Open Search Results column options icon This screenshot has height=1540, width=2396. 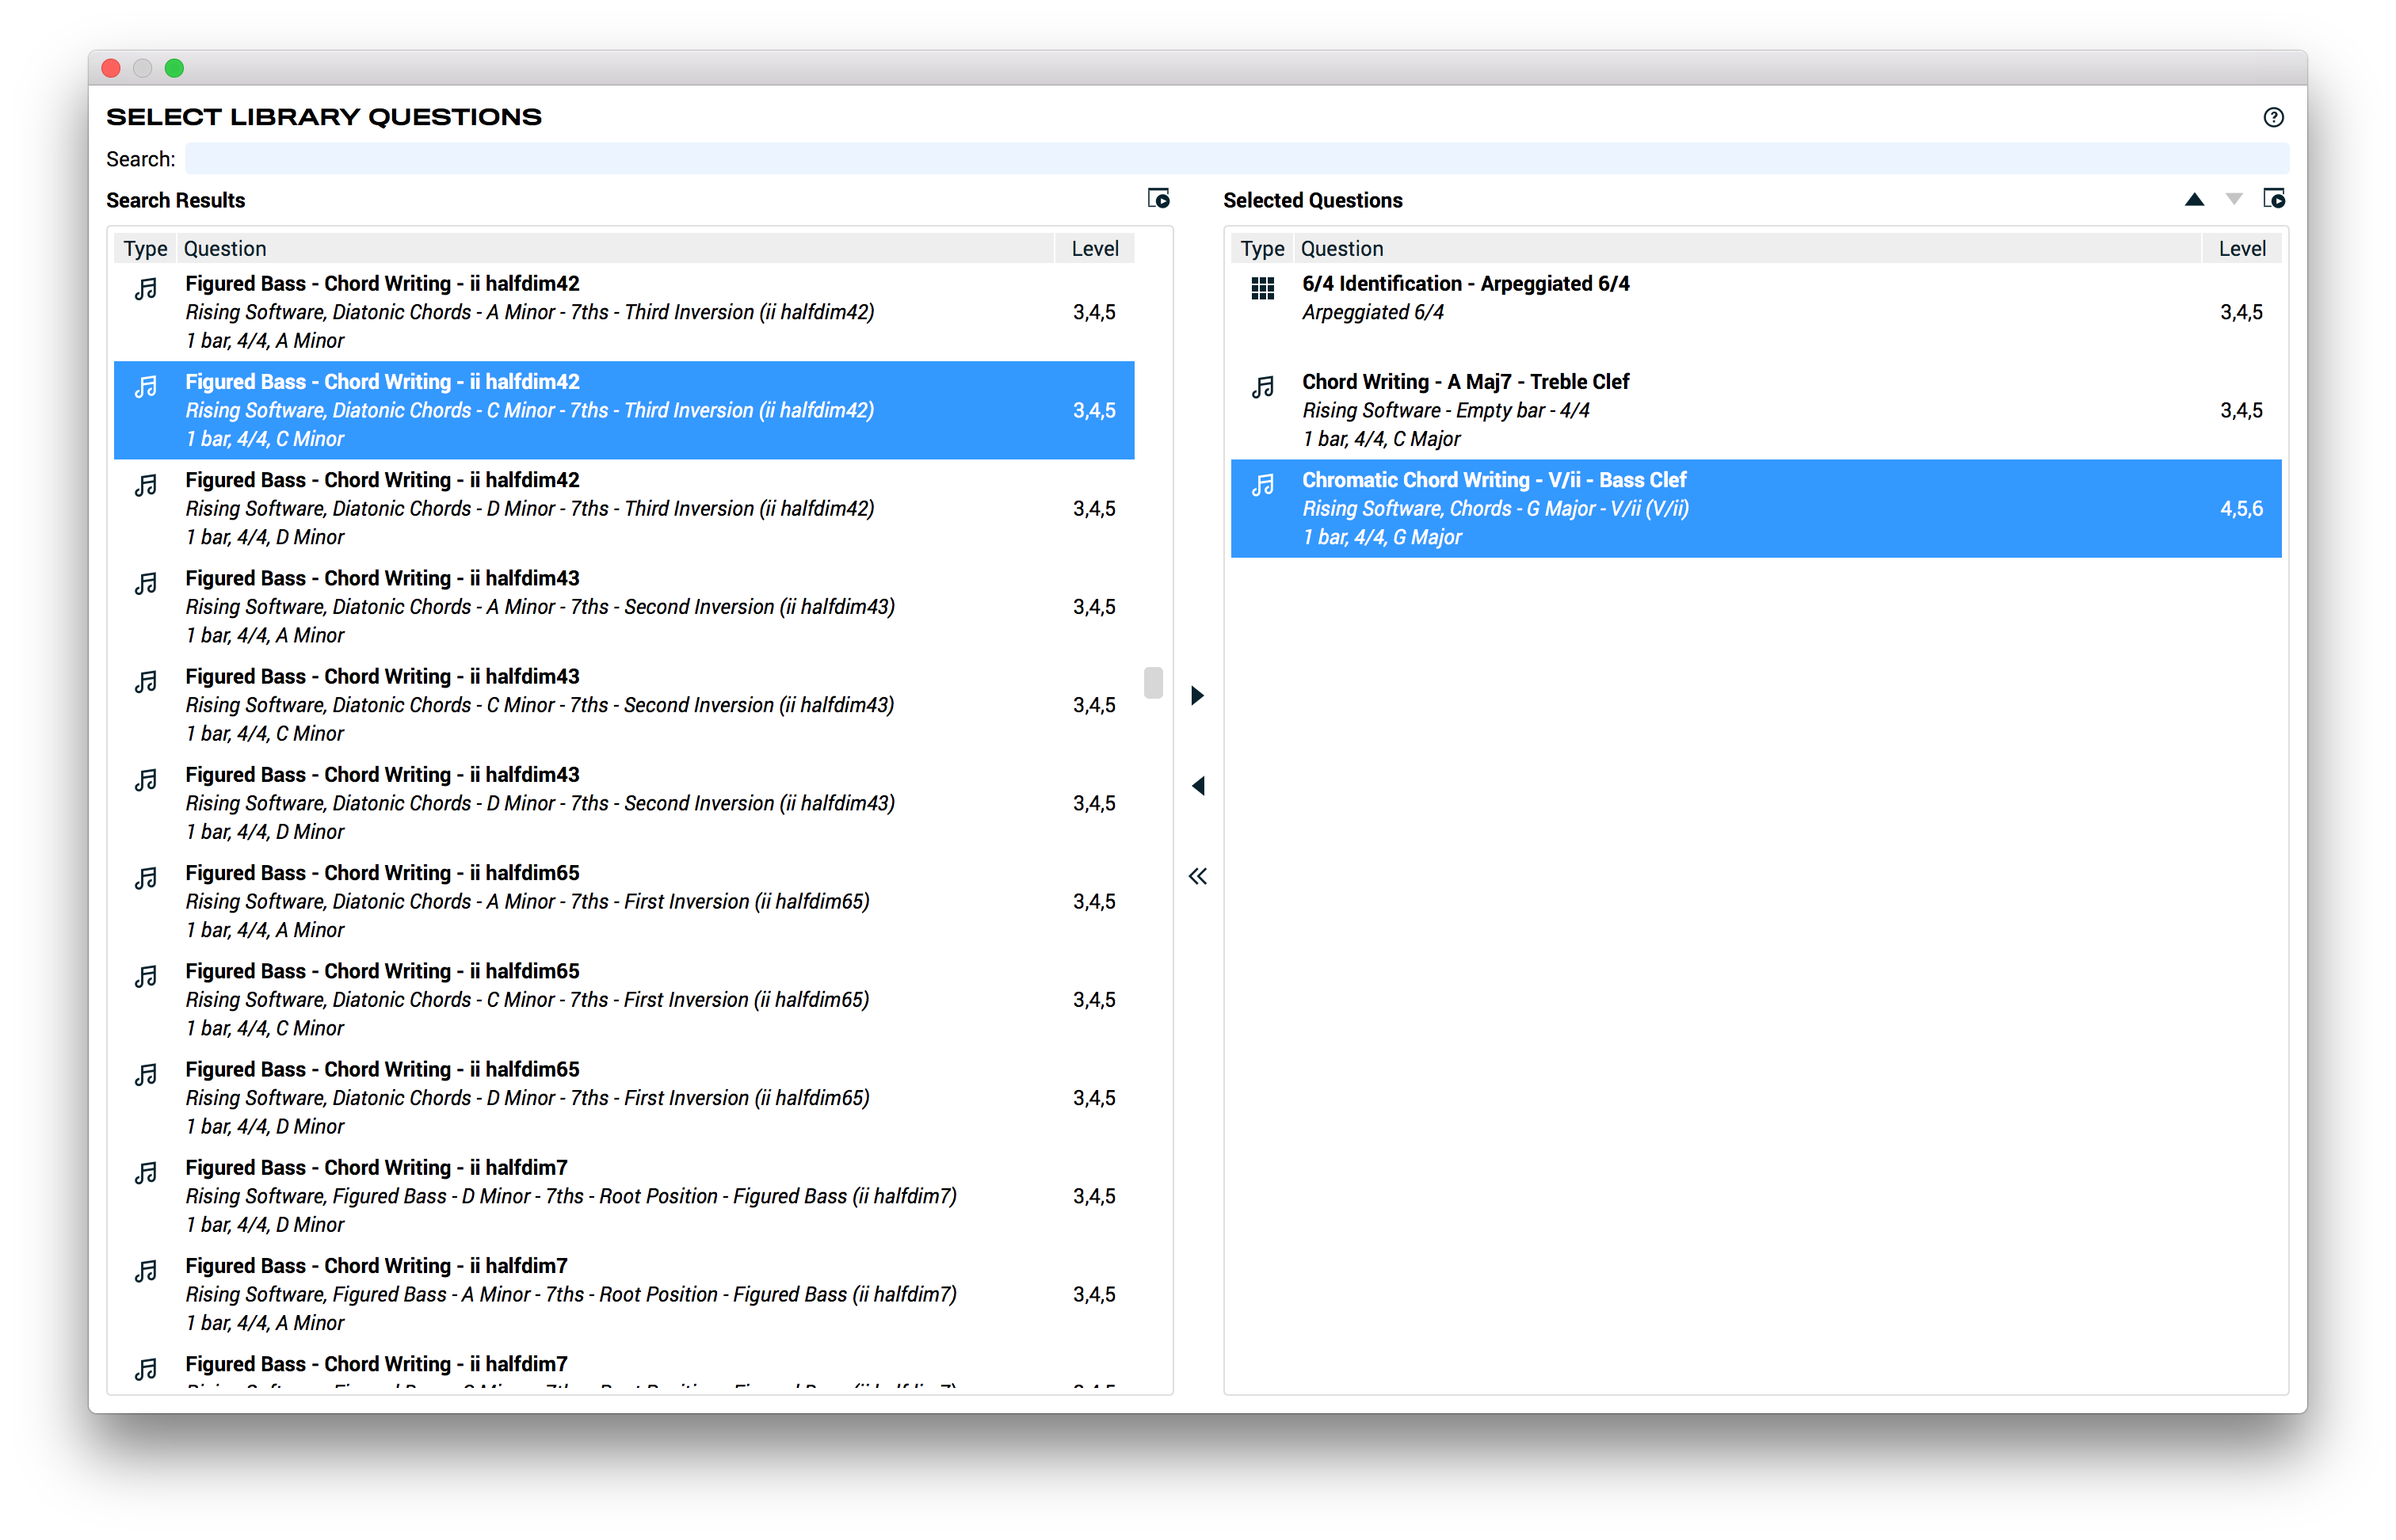point(1158,199)
